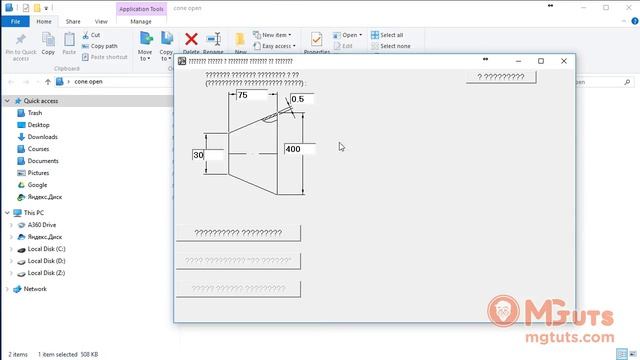Select Courses folder in navigation pane
This screenshot has width=640, height=360.
pyautogui.click(x=38, y=149)
